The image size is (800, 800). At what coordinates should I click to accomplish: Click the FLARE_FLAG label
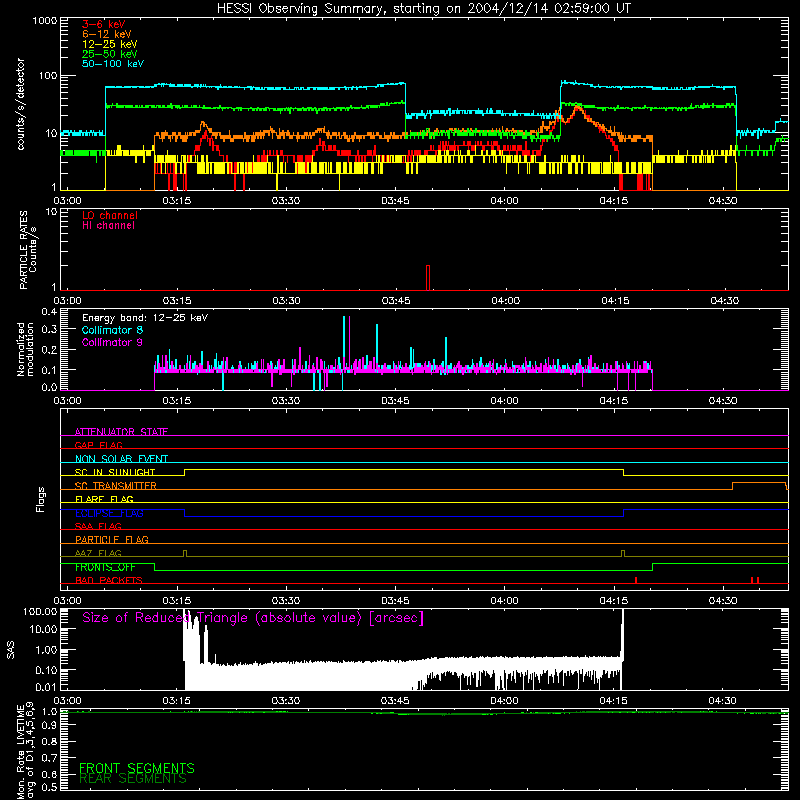tap(104, 499)
